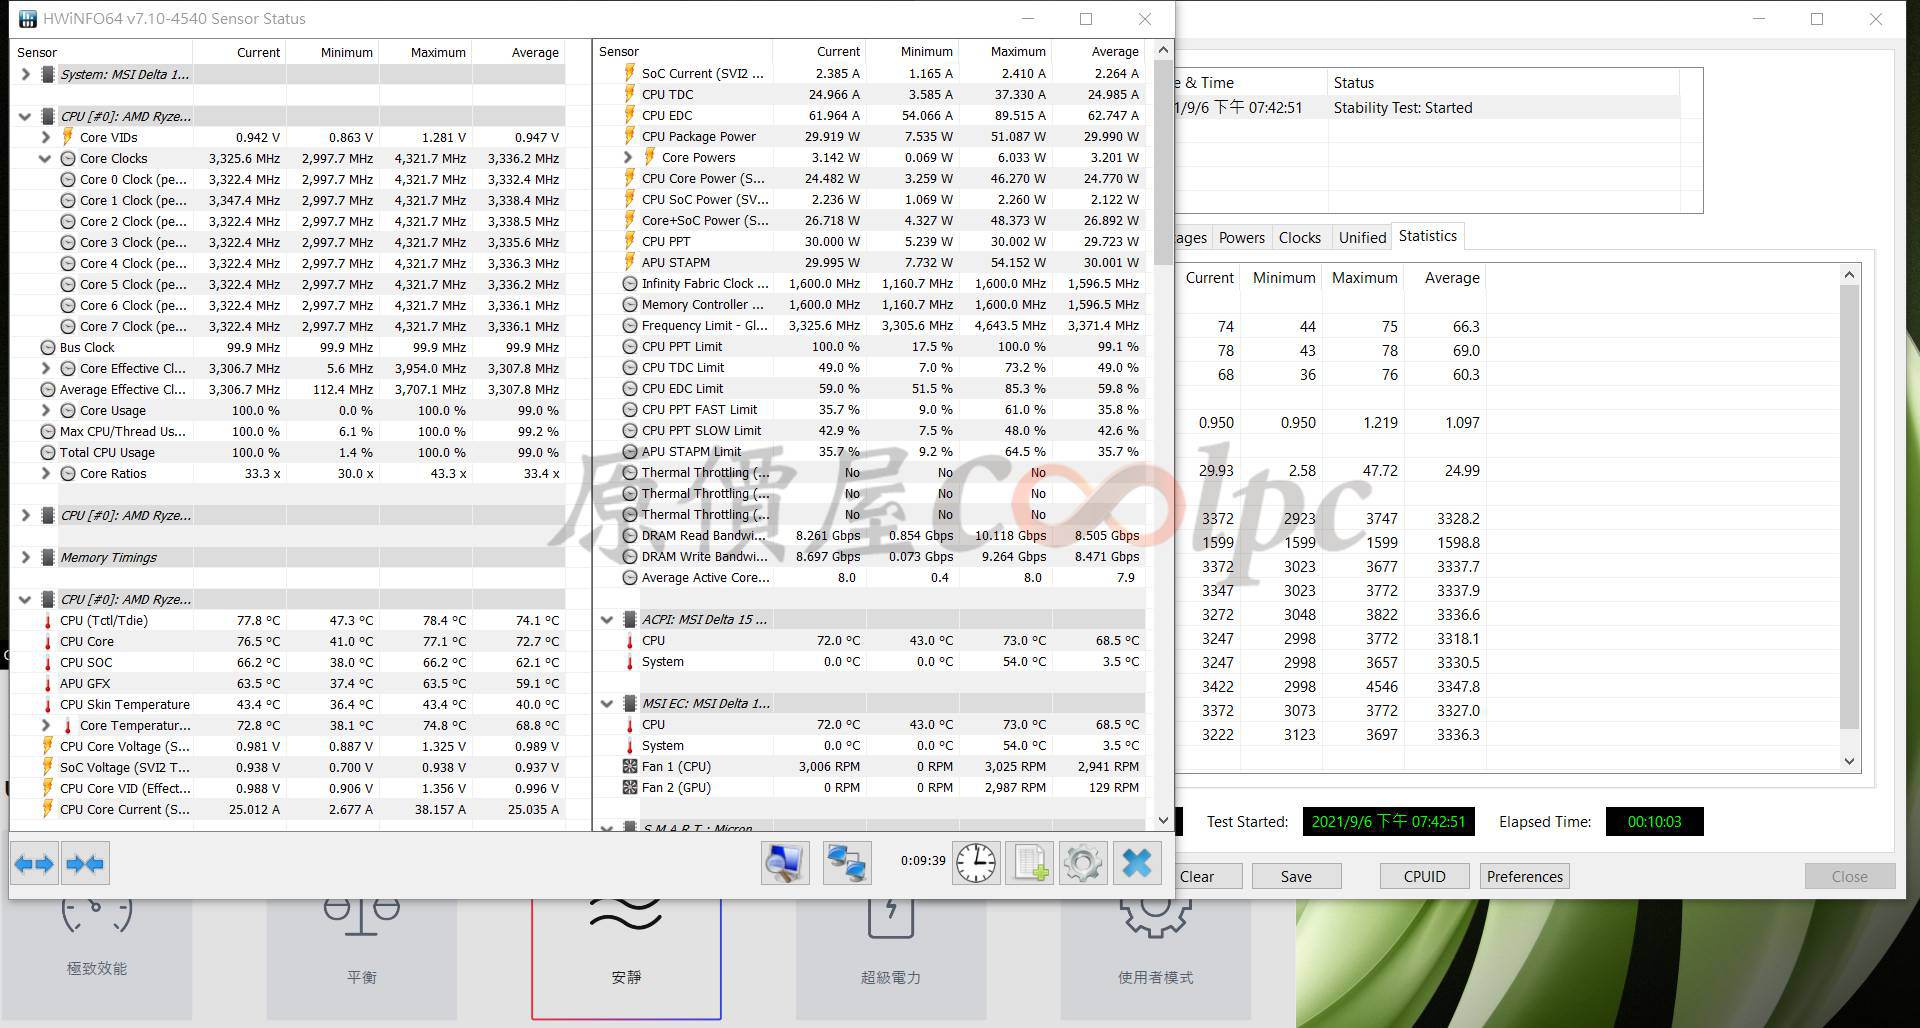Click the collapse columns arrows icon

tap(85, 864)
